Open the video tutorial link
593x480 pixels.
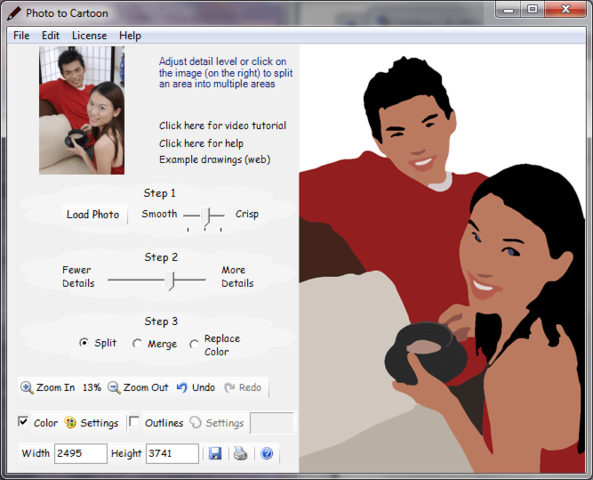[222, 126]
